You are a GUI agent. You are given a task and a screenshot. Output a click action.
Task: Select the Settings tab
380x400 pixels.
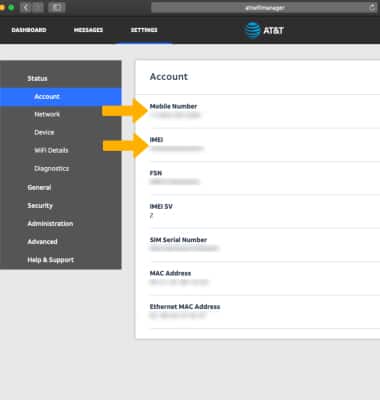pyautogui.click(x=144, y=30)
